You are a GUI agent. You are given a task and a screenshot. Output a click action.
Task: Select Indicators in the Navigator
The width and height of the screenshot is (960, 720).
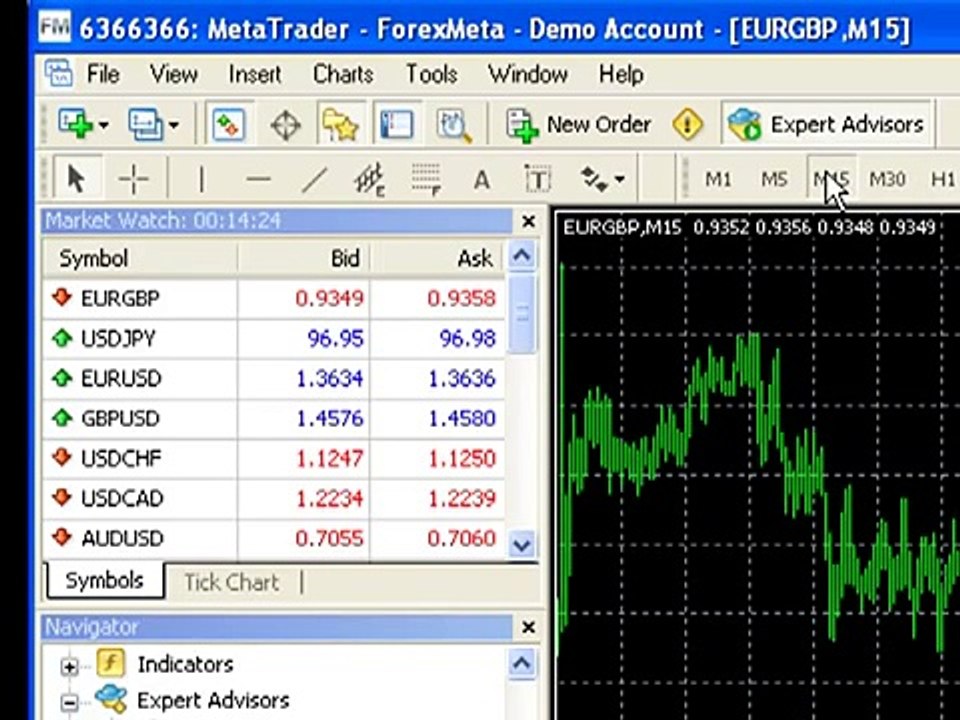(185, 664)
